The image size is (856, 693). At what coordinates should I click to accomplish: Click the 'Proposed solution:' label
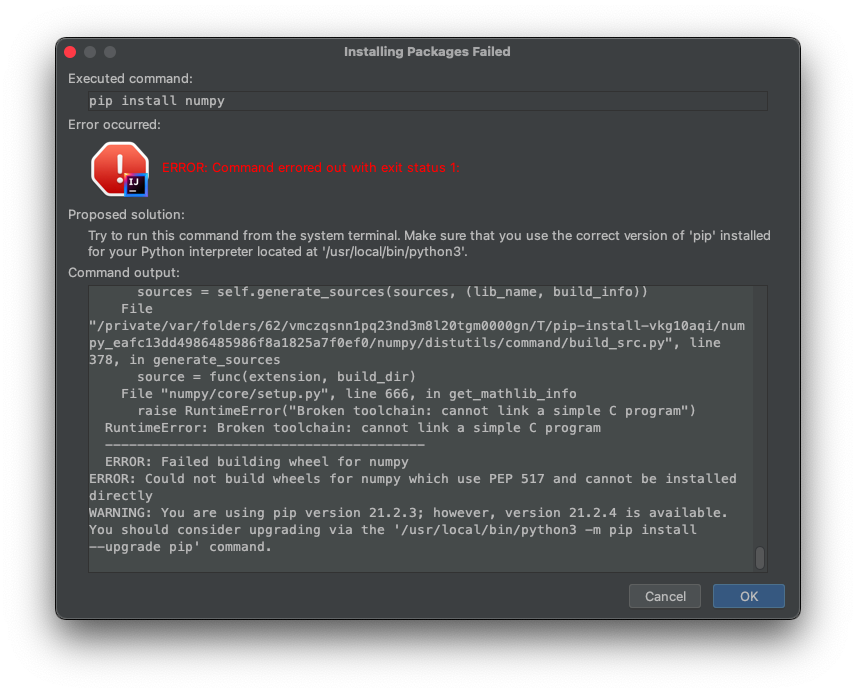pyautogui.click(x=126, y=215)
